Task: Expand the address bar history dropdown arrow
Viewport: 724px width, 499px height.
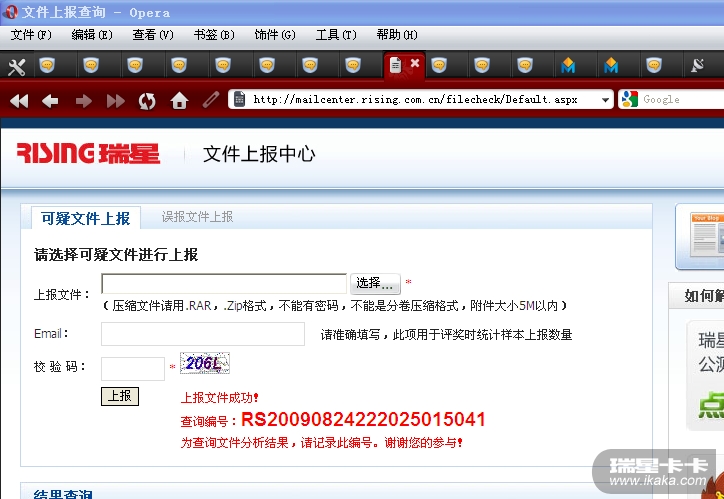Action: click(605, 100)
